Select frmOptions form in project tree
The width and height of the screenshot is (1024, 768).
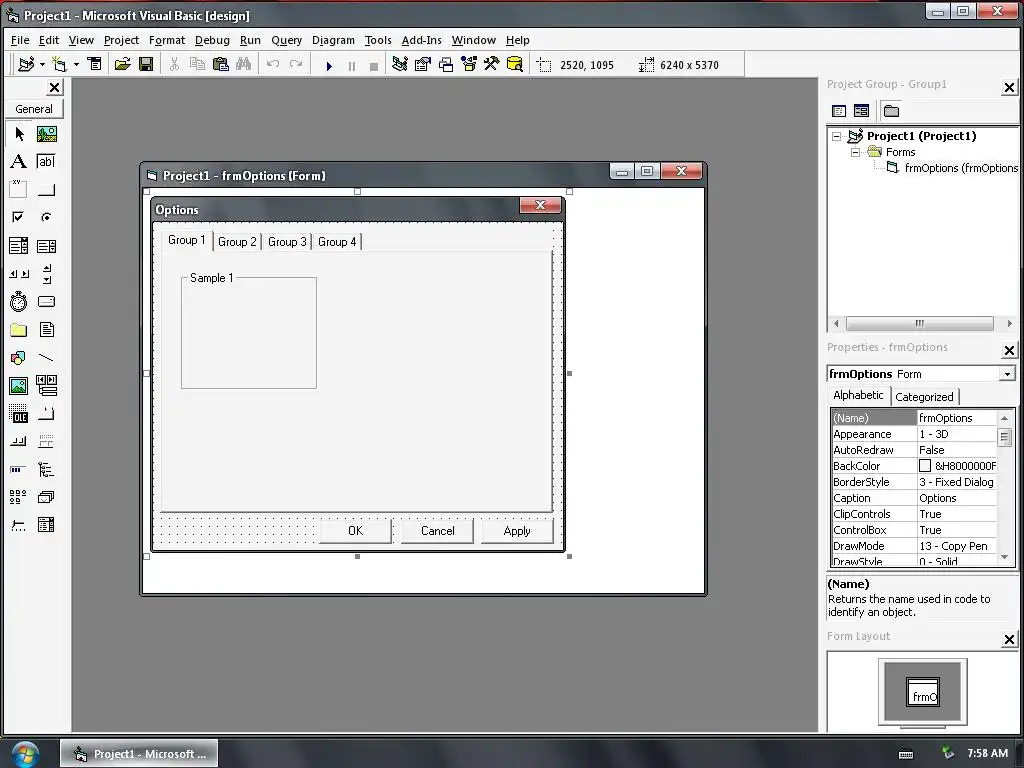(961, 168)
